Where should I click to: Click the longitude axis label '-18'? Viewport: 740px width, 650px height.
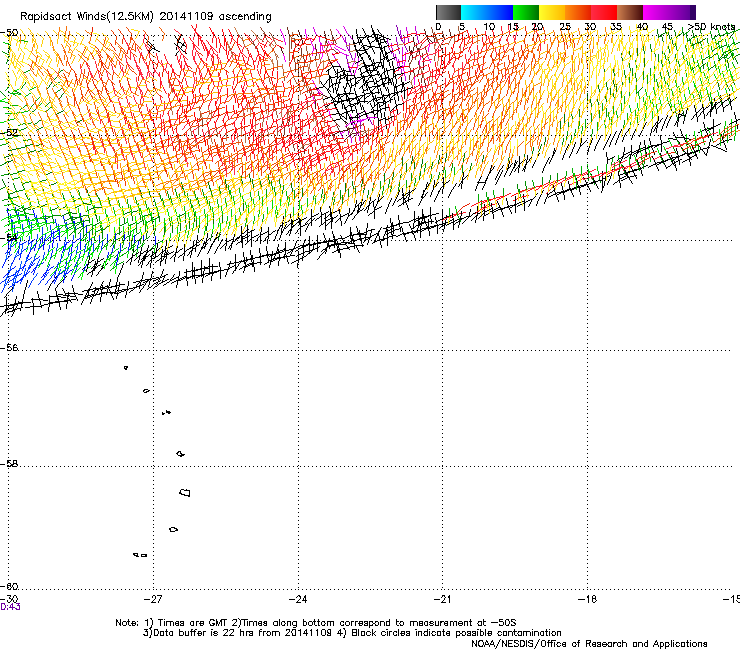(587, 599)
